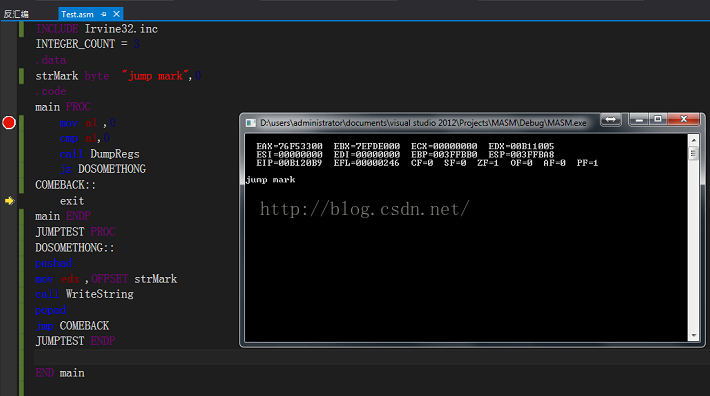
Task: Click the console window icon in the MASM.exe title bar
Action: 250,123
